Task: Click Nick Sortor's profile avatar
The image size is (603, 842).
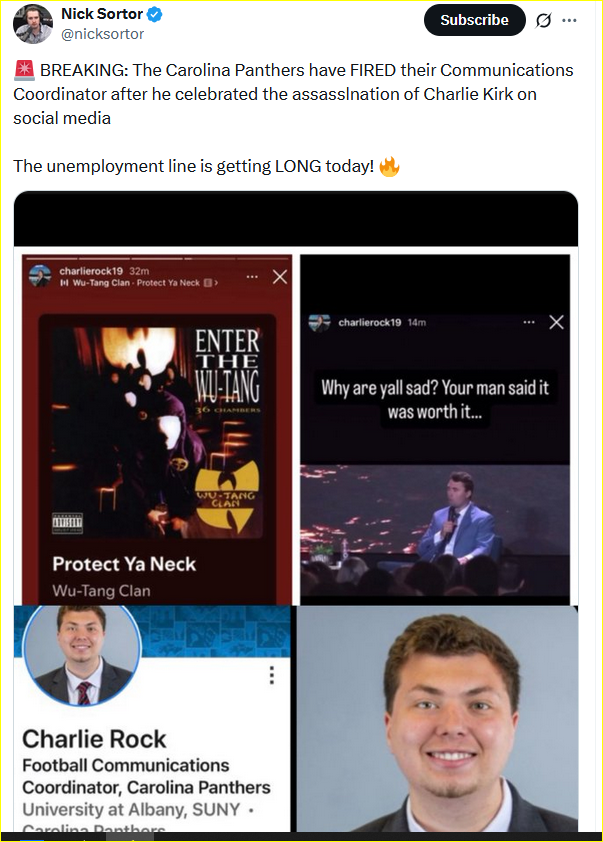Action: 32,23
